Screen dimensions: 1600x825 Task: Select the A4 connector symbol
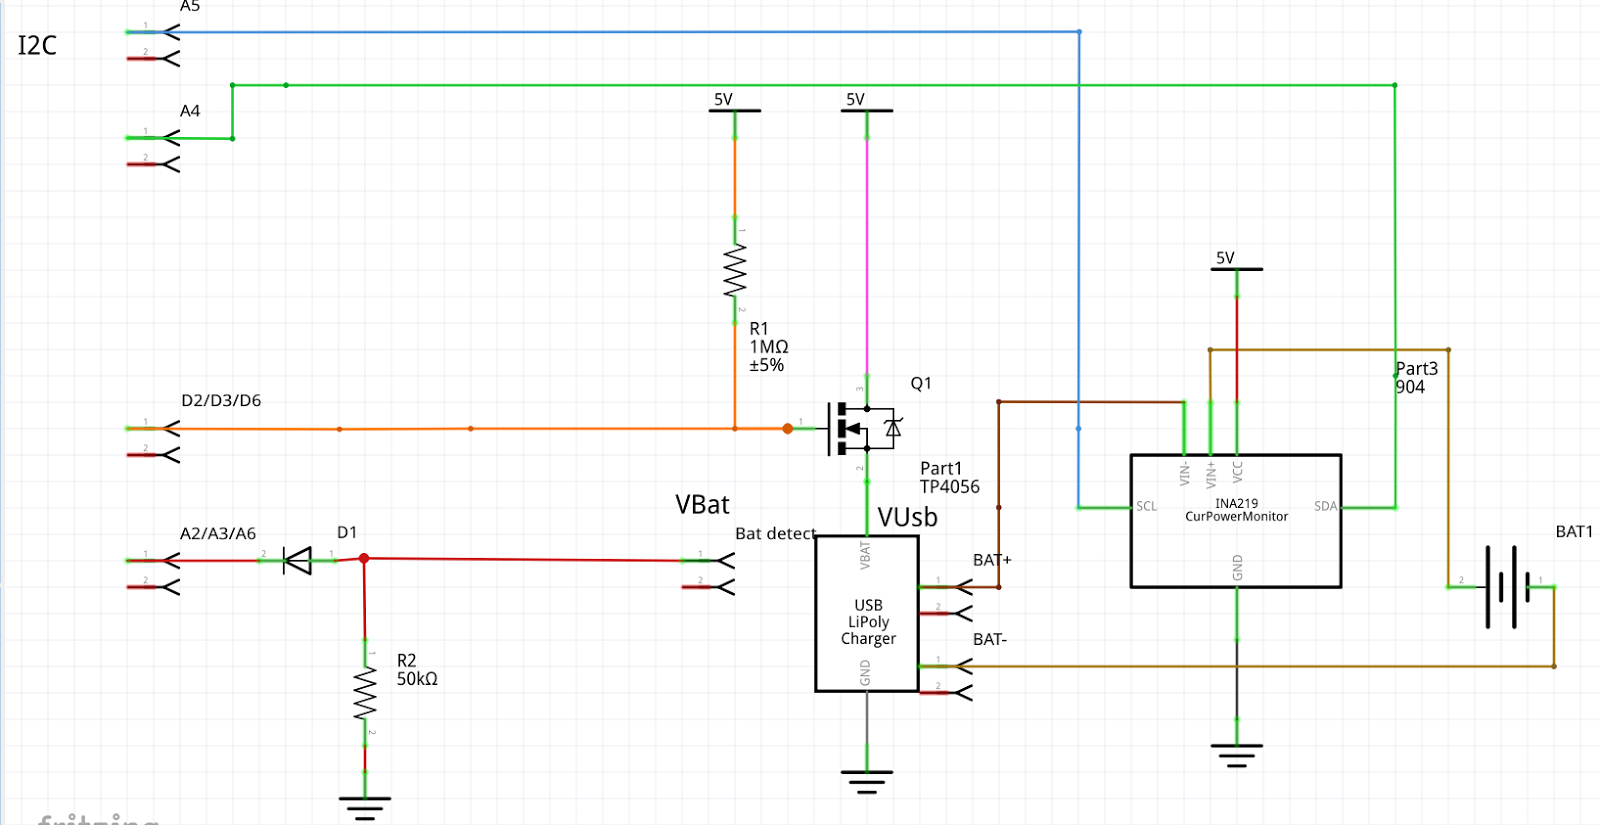(153, 150)
